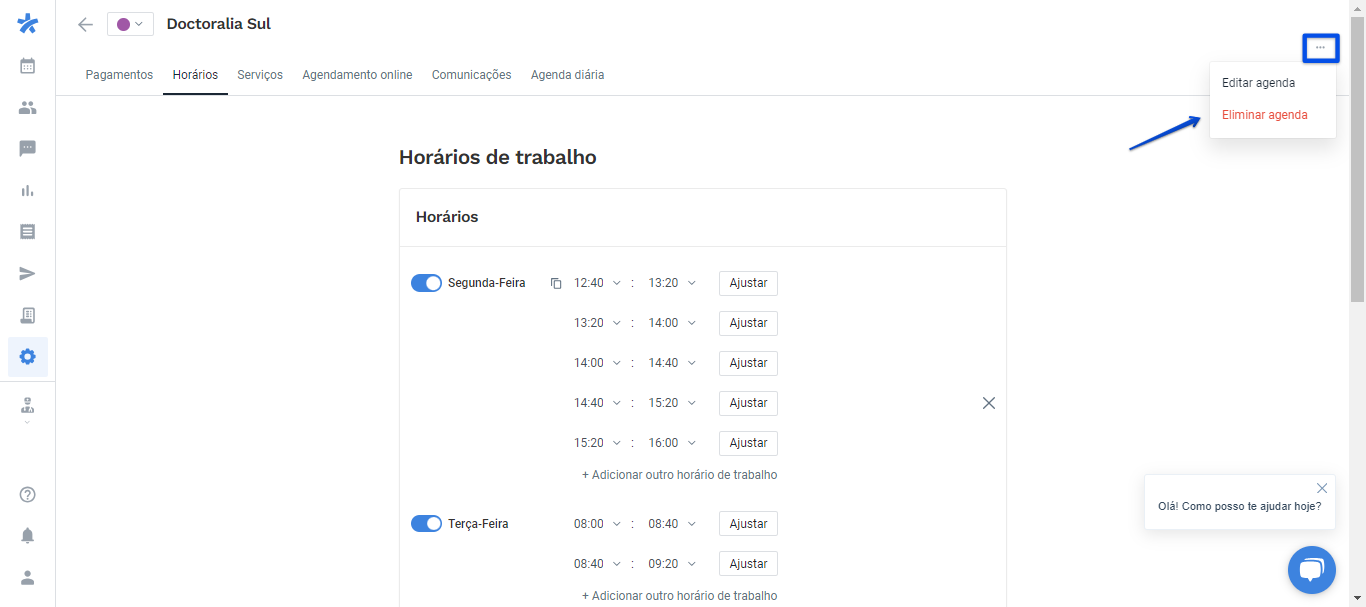Screen dimensions: 1366x607
Task: Remove the 14:40 to 15:20 time slot
Action: pyautogui.click(x=989, y=403)
